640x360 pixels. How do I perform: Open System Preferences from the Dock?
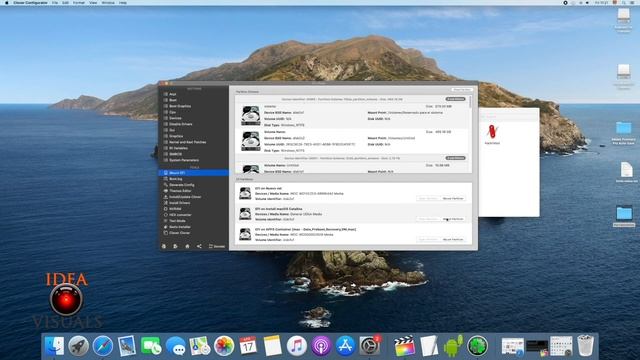pos(370,346)
